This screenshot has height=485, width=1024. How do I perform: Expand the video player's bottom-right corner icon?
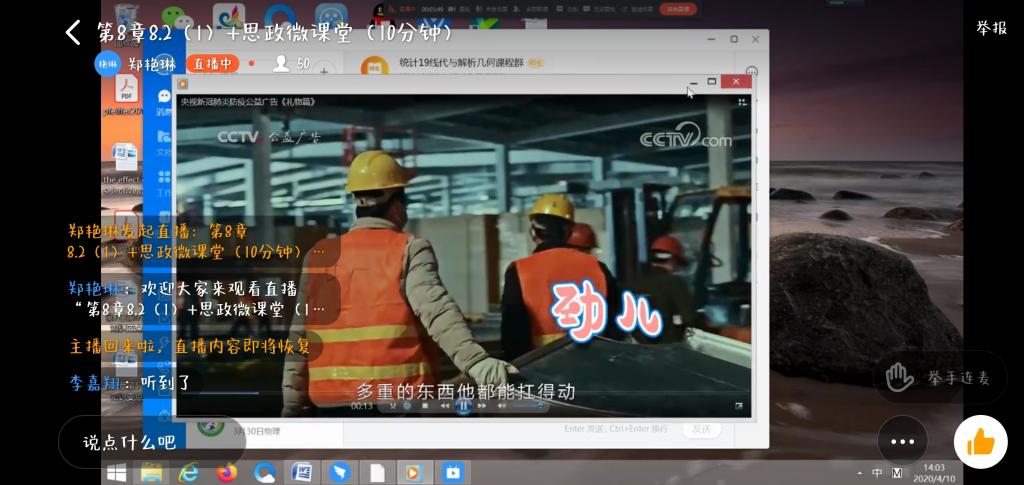click(739, 406)
